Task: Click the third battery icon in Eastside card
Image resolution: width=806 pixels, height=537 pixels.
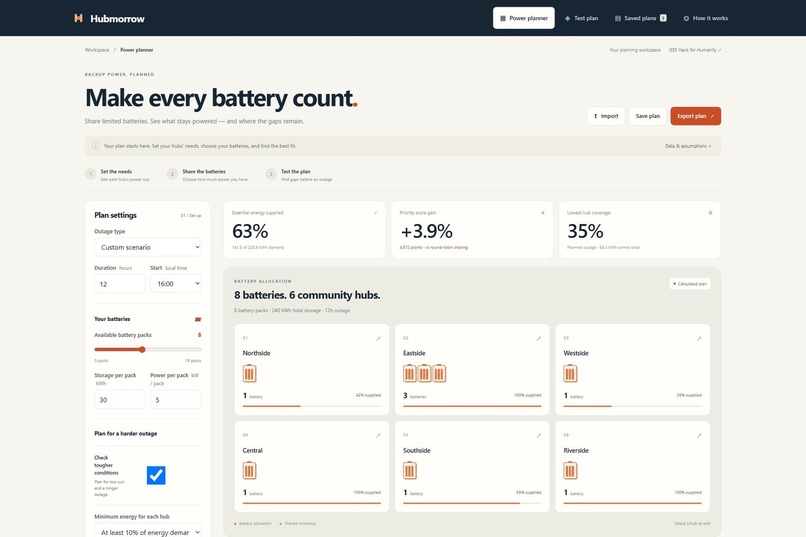Action: (439, 374)
